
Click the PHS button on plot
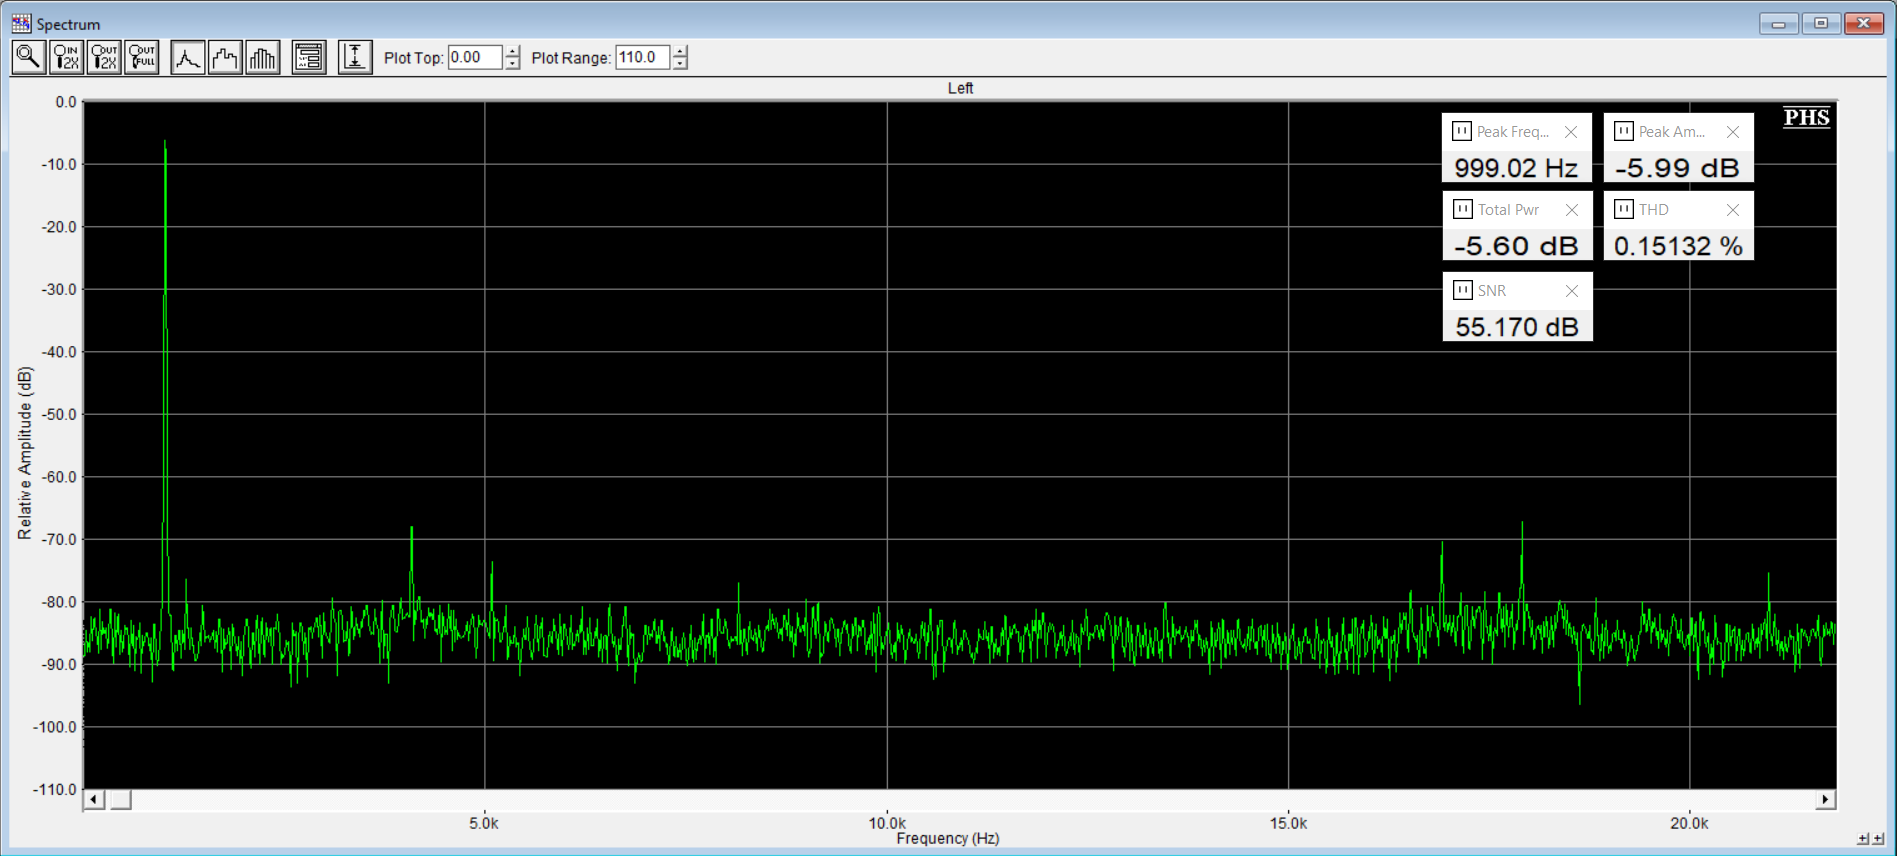click(x=1806, y=118)
